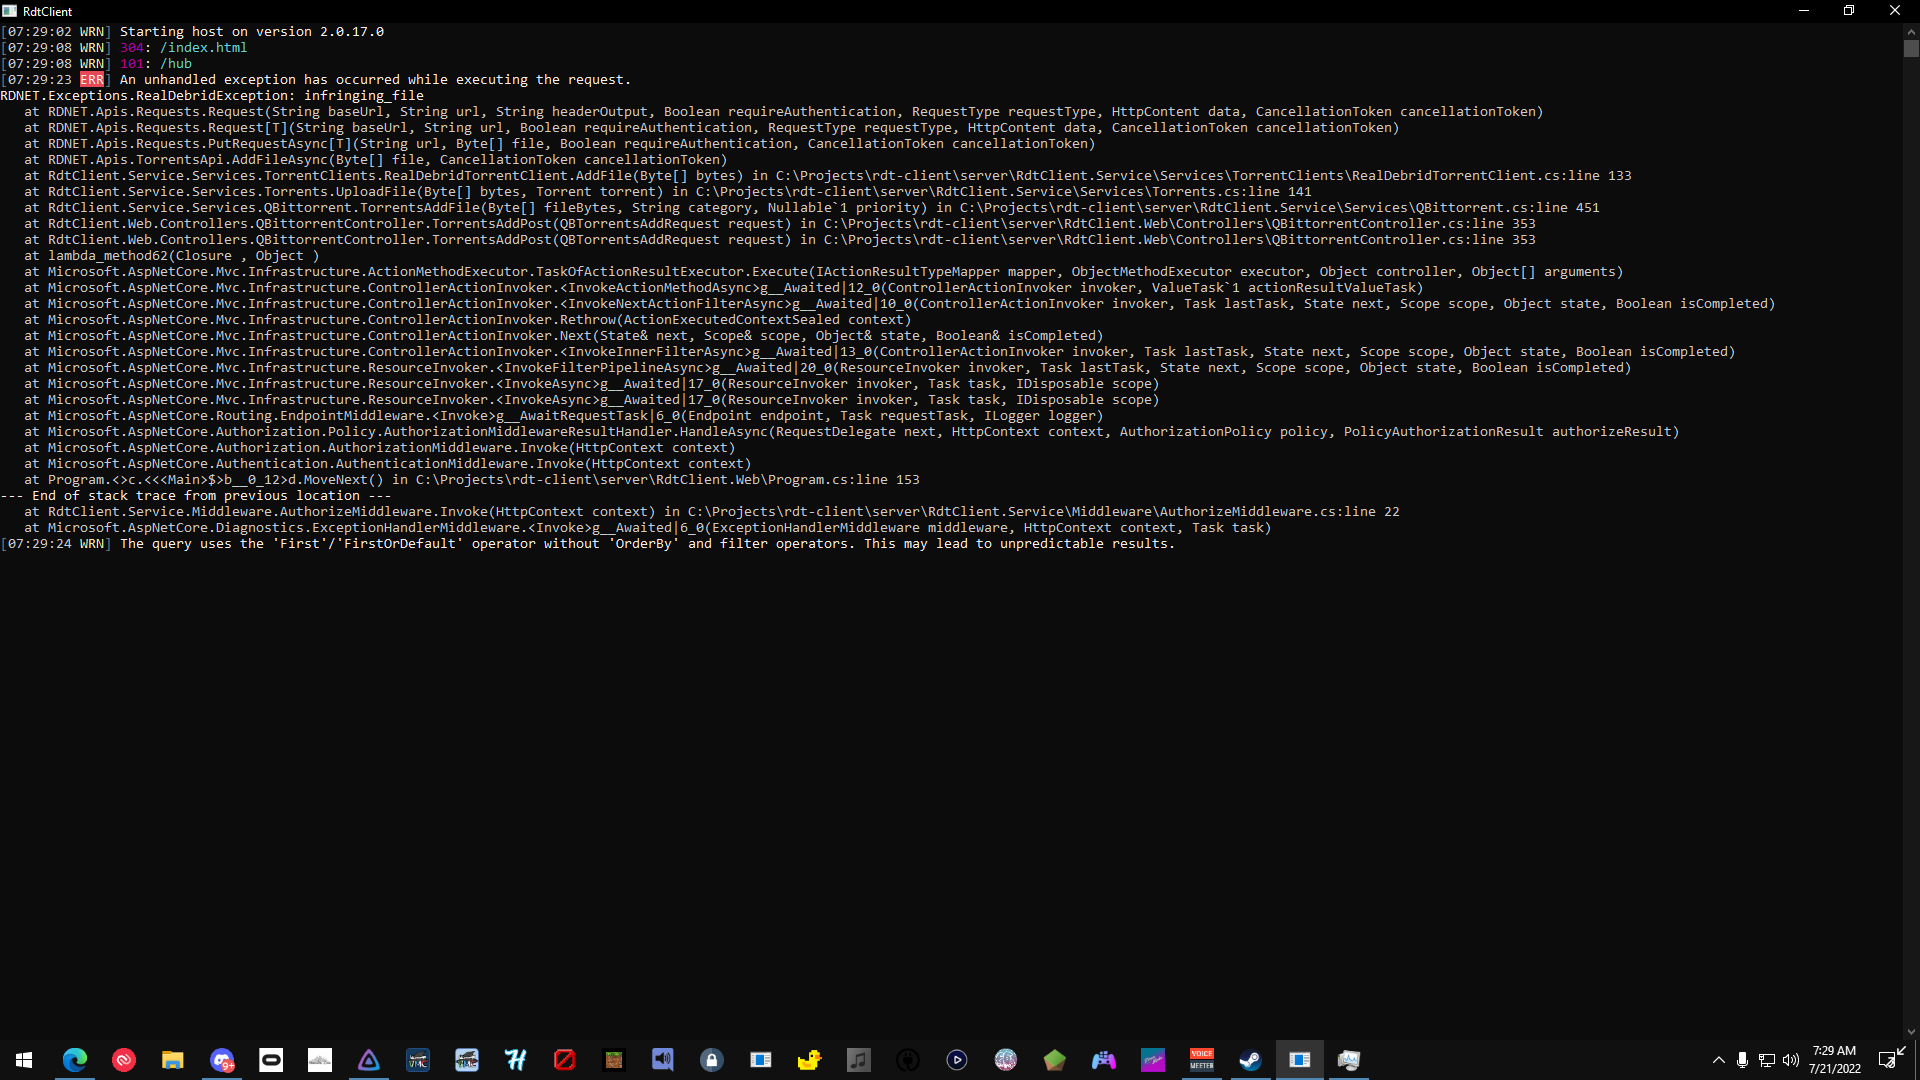The image size is (1920, 1080).
Task: Minimize the RdtClient console window
Action: pyautogui.click(x=1804, y=11)
